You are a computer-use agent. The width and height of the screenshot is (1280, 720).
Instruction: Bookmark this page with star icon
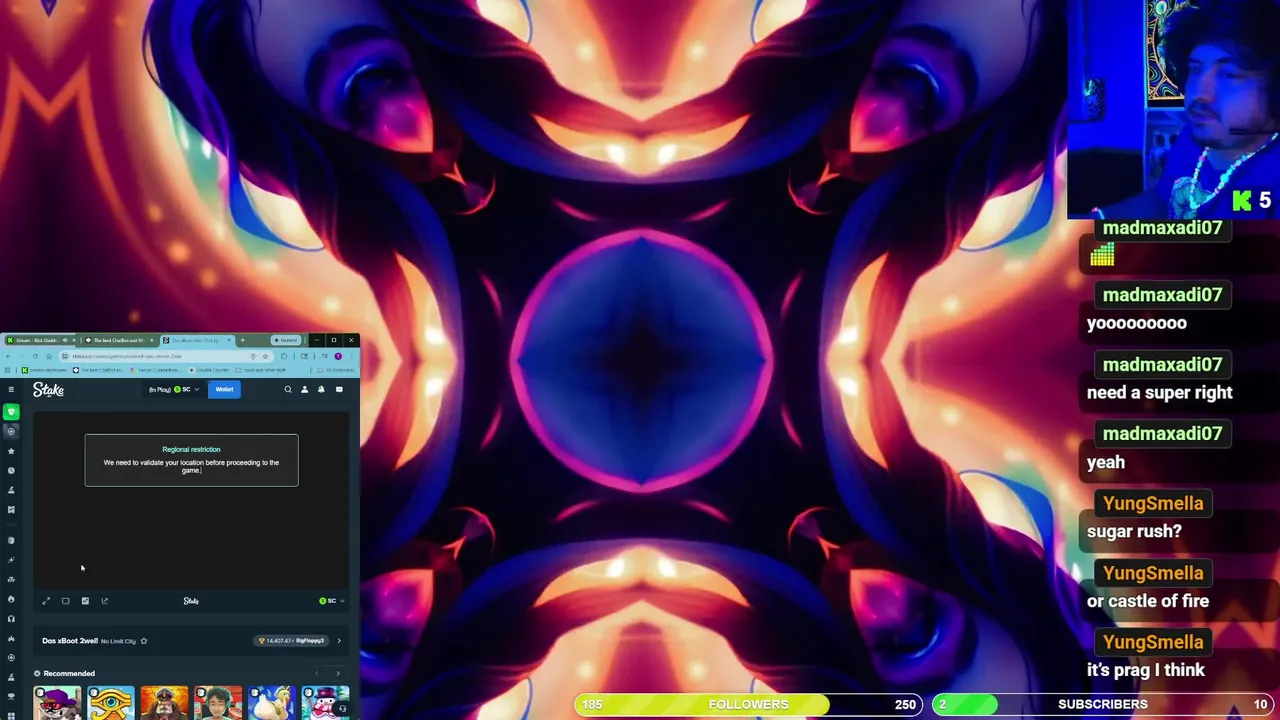click(265, 356)
